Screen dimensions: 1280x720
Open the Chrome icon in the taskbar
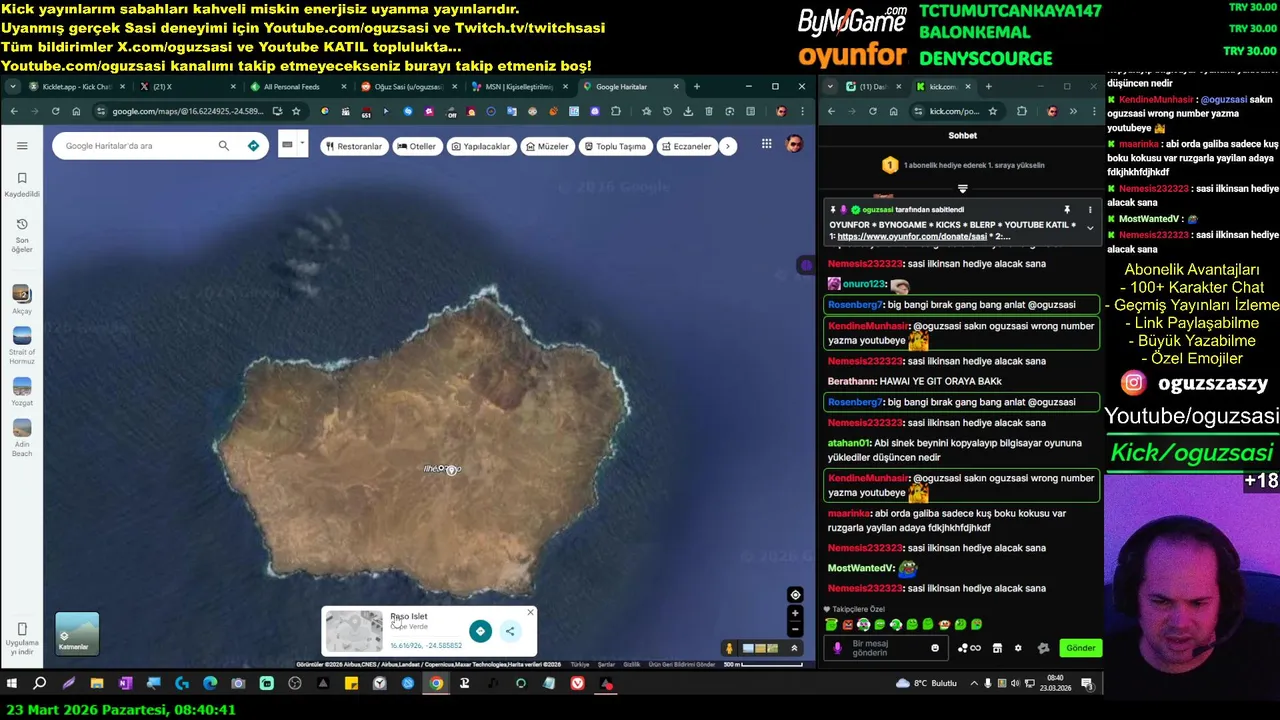(436, 684)
